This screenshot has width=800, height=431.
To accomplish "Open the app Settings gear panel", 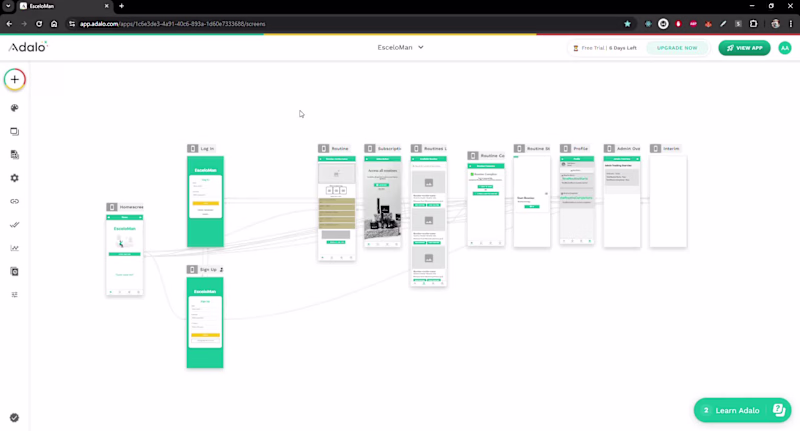I will (14, 178).
